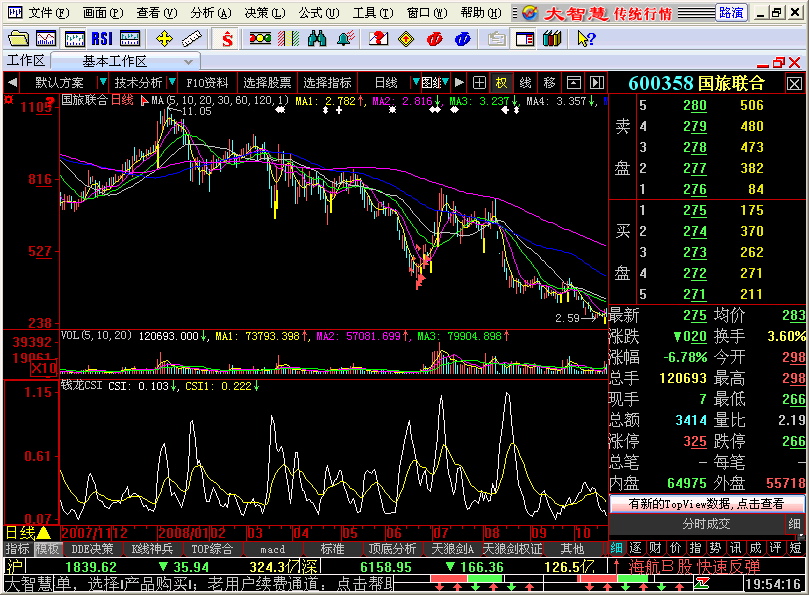Click the window layout panel icon
The image size is (809, 595).
525,39
